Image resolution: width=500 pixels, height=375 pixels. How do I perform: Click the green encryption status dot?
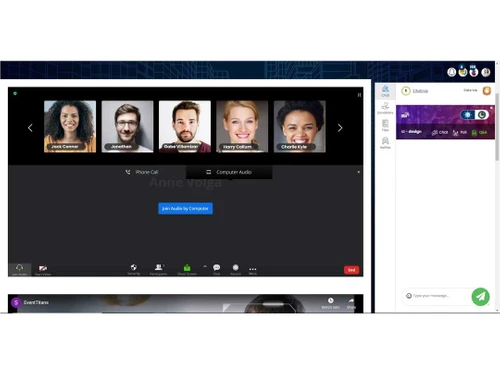[x=15, y=93]
